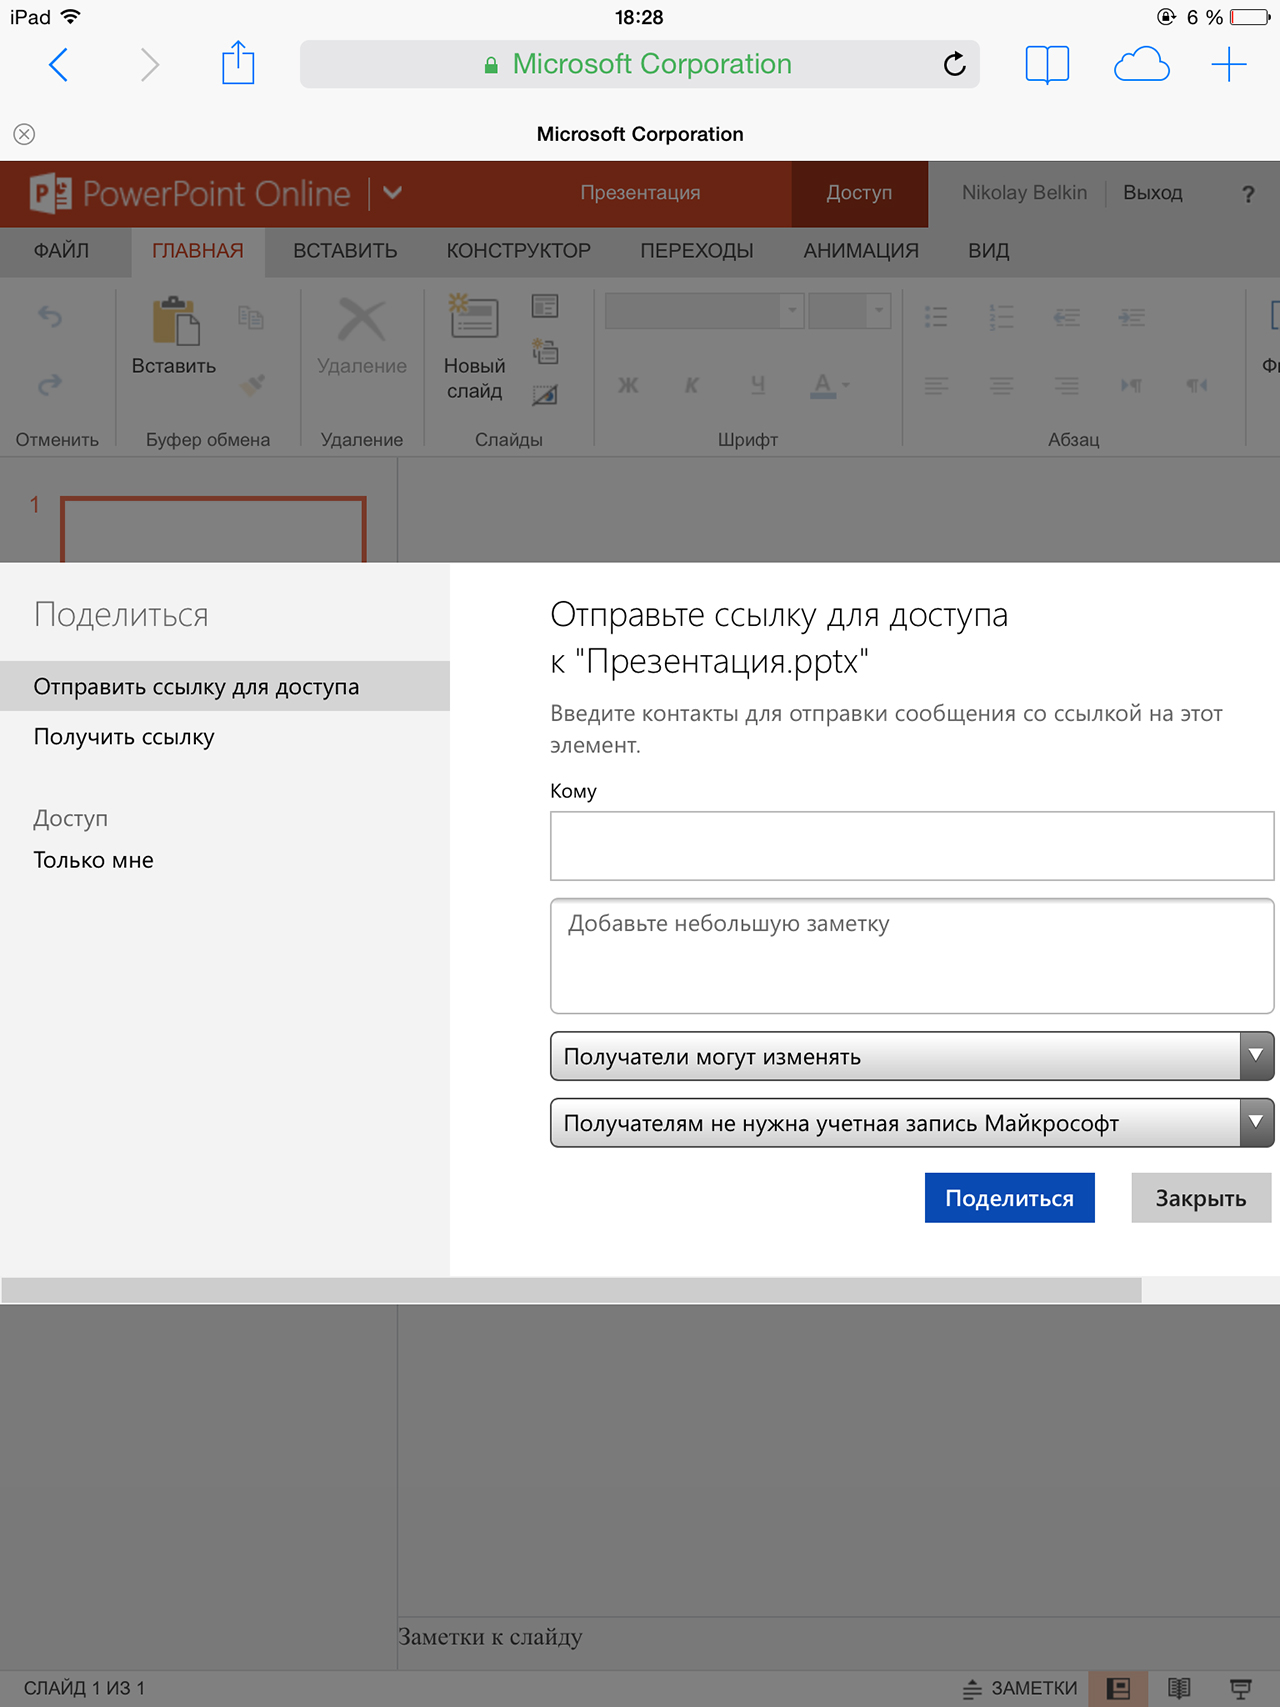Open Safari bookmarks book icon

pyautogui.click(x=1047, y=65)
